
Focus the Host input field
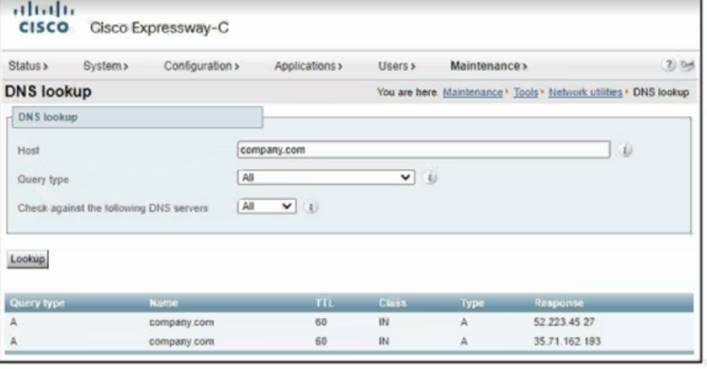[x=424, y=150]
